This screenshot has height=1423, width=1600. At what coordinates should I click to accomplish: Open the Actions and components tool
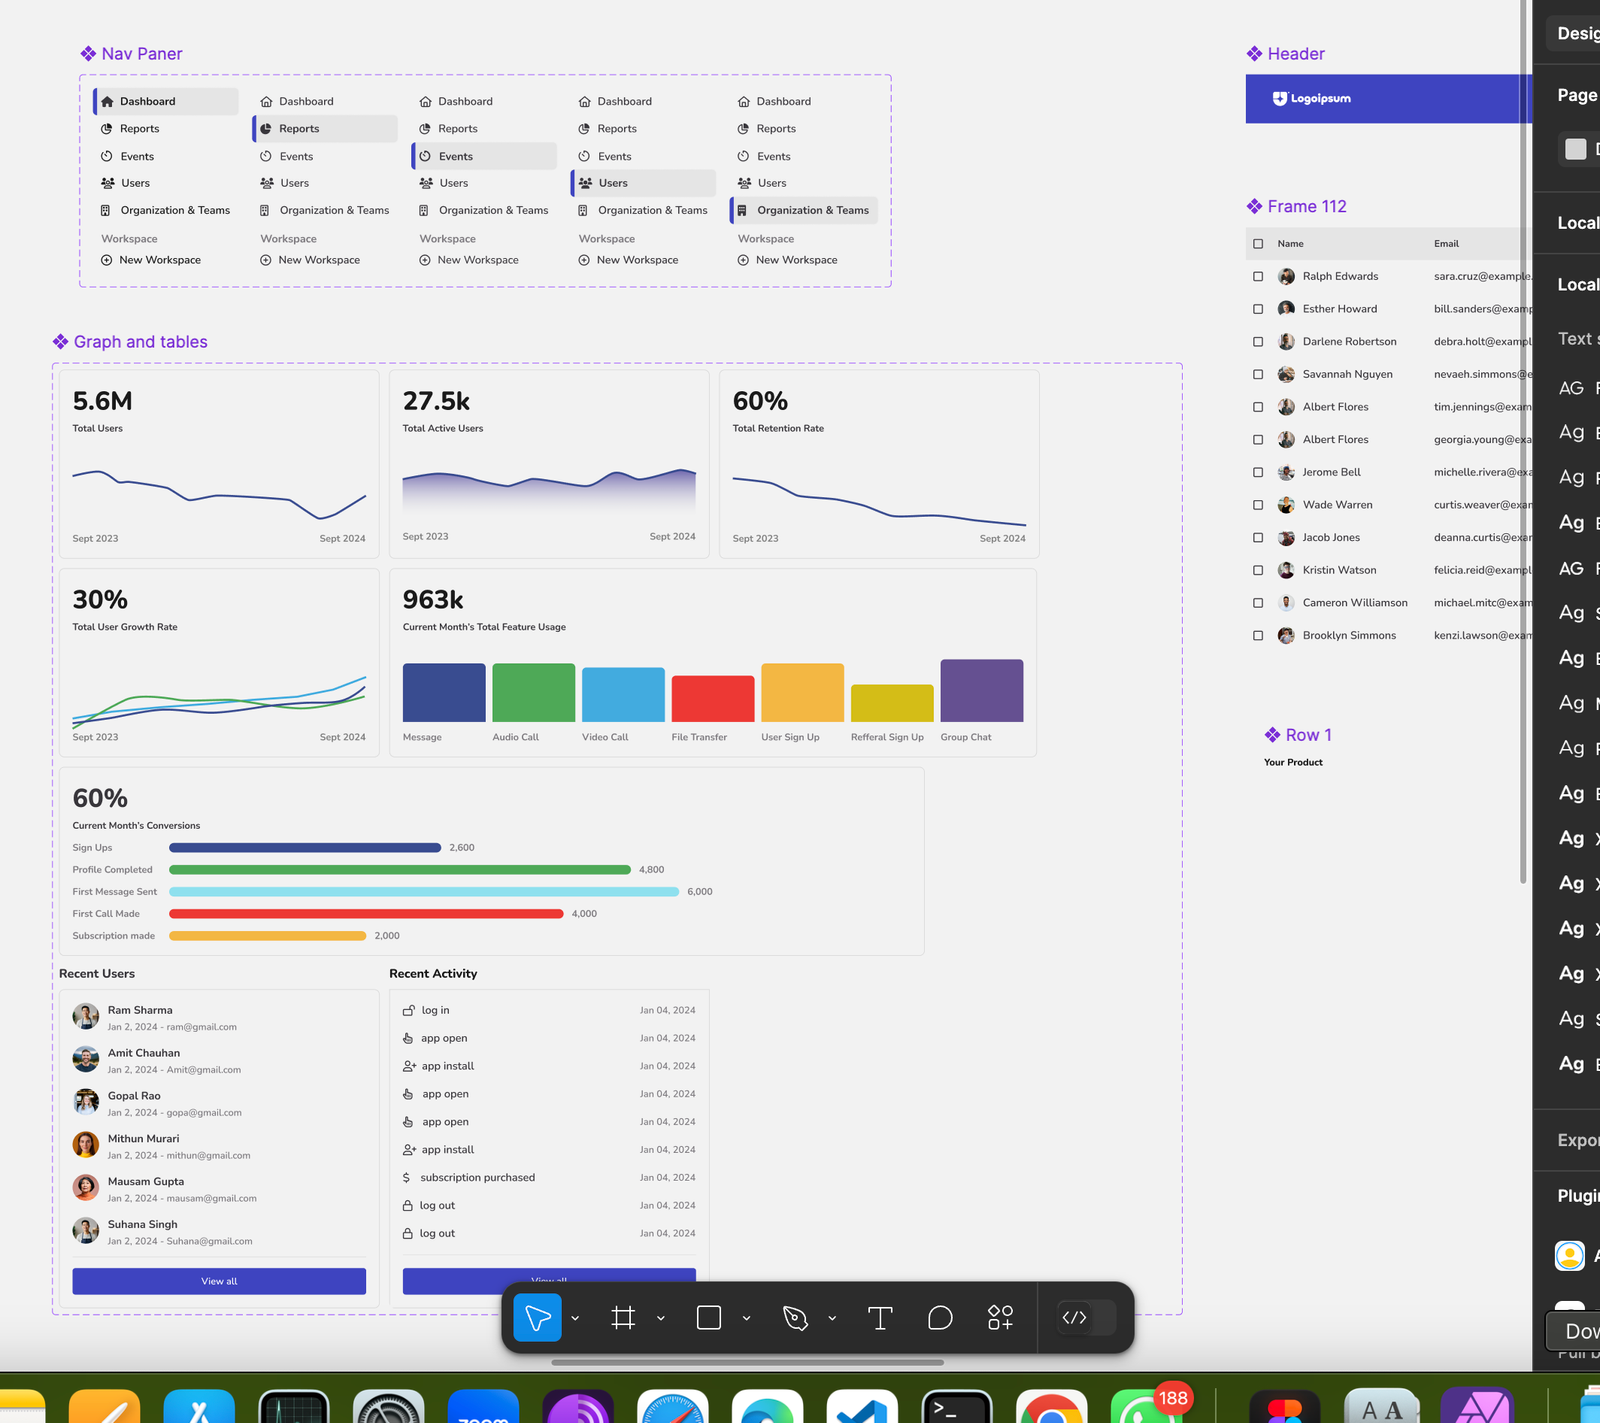click(1000, 1318)
